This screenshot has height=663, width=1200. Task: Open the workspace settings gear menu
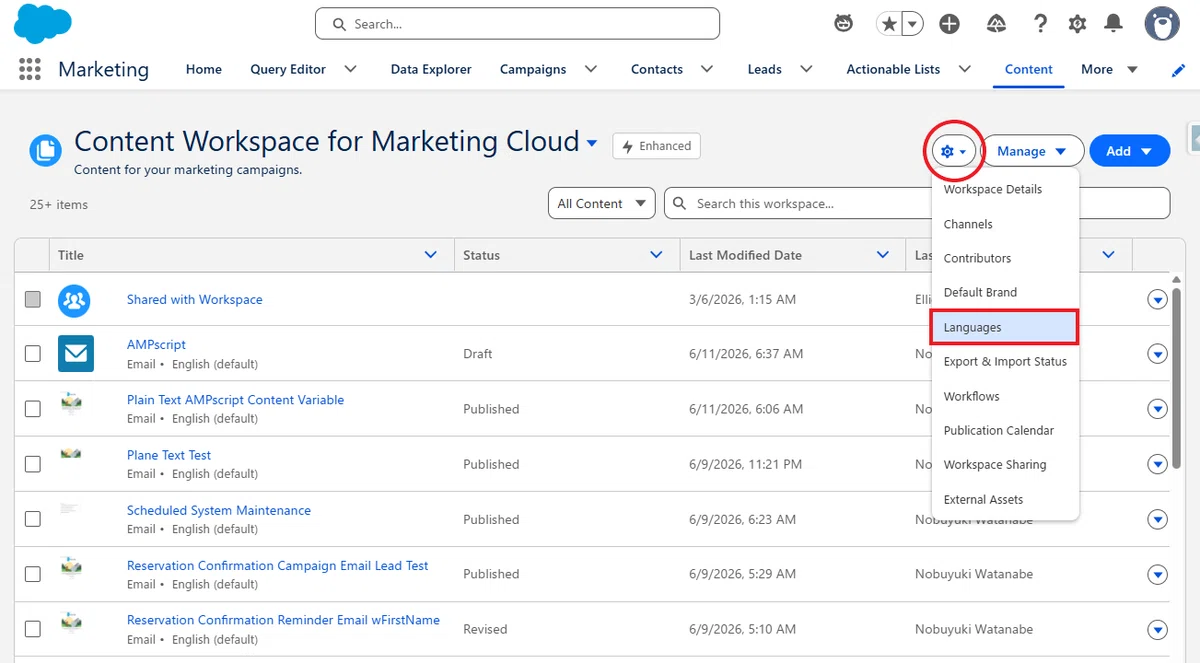952,151
